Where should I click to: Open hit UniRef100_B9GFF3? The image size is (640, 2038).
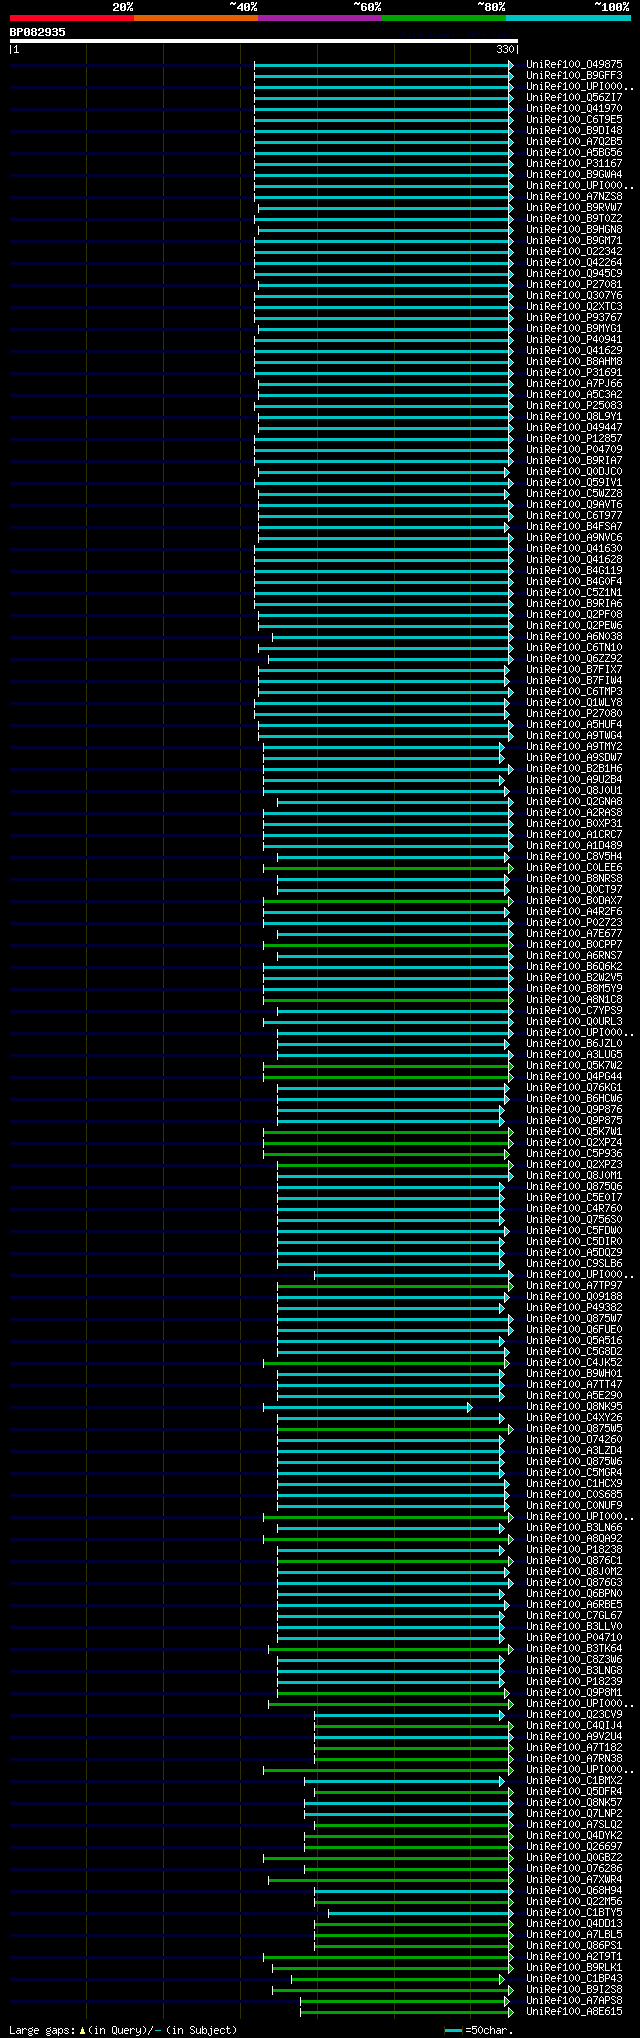point(574,75)
